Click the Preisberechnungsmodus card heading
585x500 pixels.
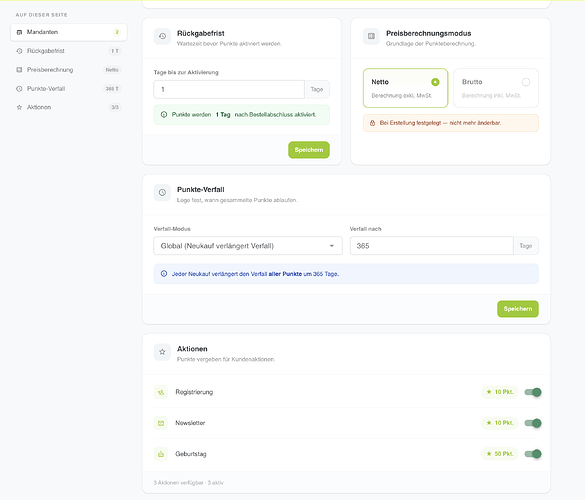tap(429, 33)
